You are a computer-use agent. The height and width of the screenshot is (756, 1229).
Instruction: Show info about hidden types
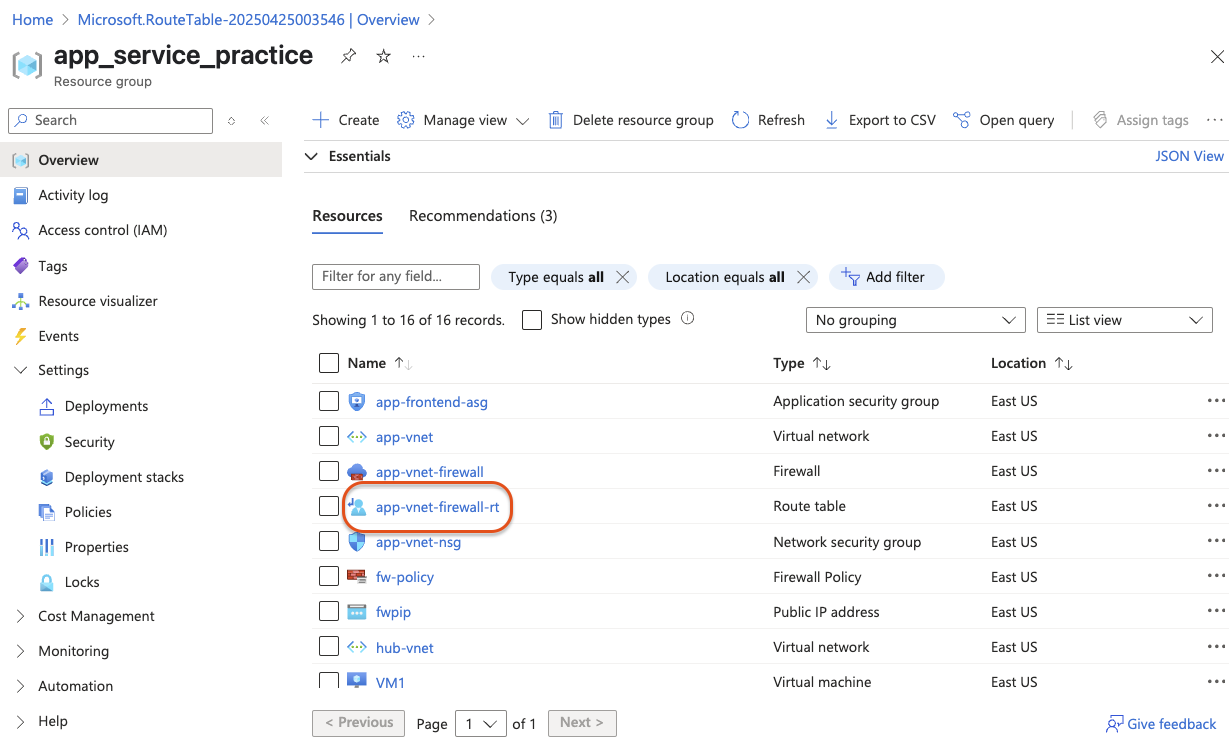[687, 319]
